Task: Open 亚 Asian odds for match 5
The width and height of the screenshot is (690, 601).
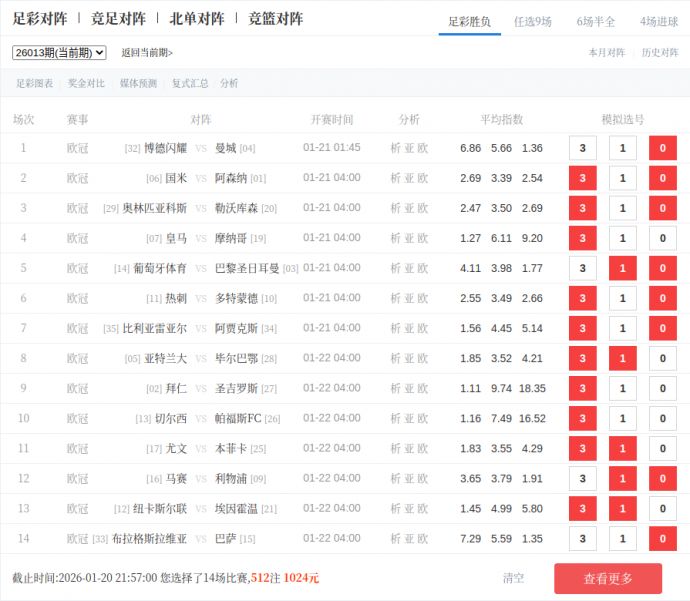Action: tap(409, 268)
